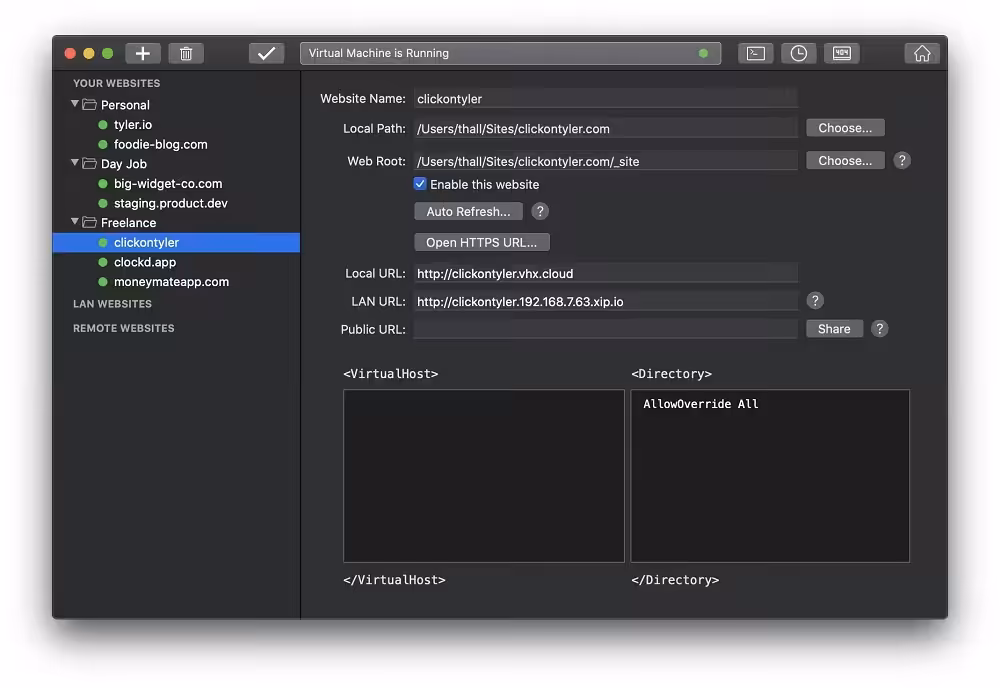Click the Local URL field
Viewport: 1000px width, 688px height.
[605, 274]
